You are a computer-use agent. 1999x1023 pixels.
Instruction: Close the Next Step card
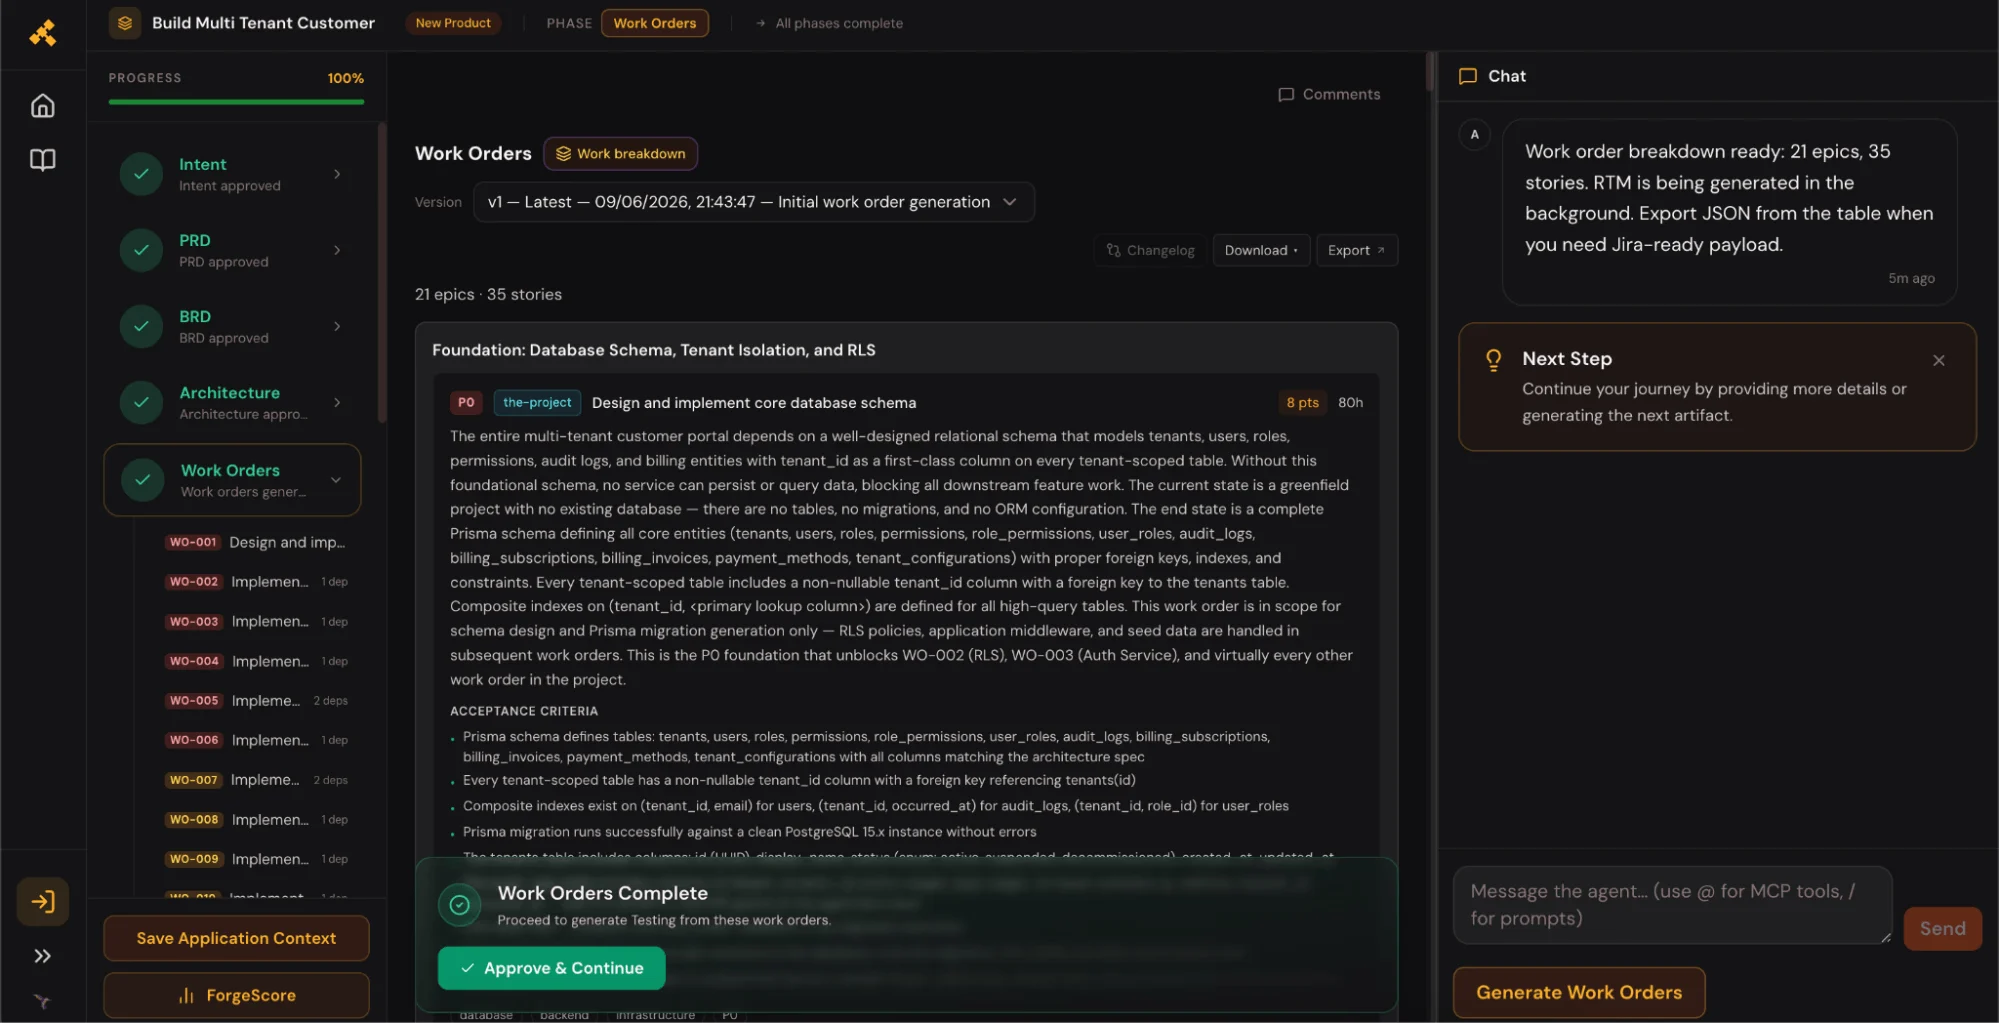(1938, 360)
